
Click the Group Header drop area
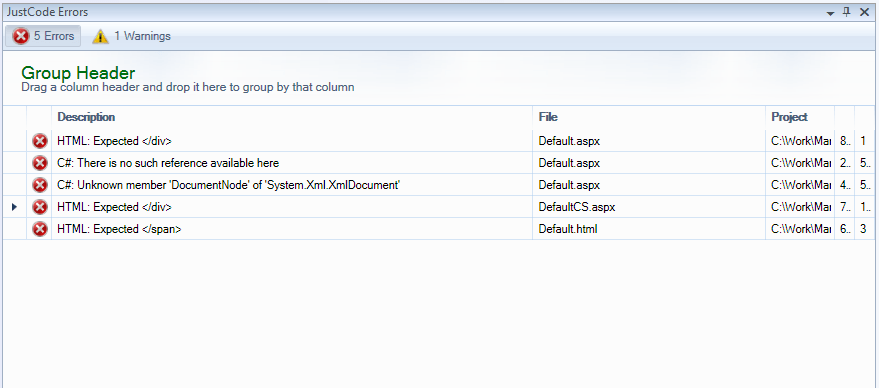[438, 78]
